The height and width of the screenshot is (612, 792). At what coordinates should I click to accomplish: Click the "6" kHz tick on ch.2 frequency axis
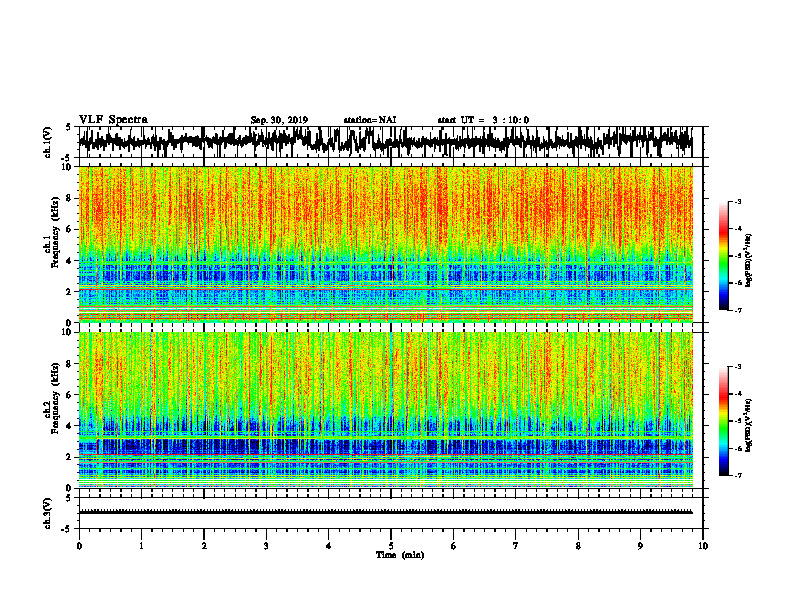click(x=69, y=395)
